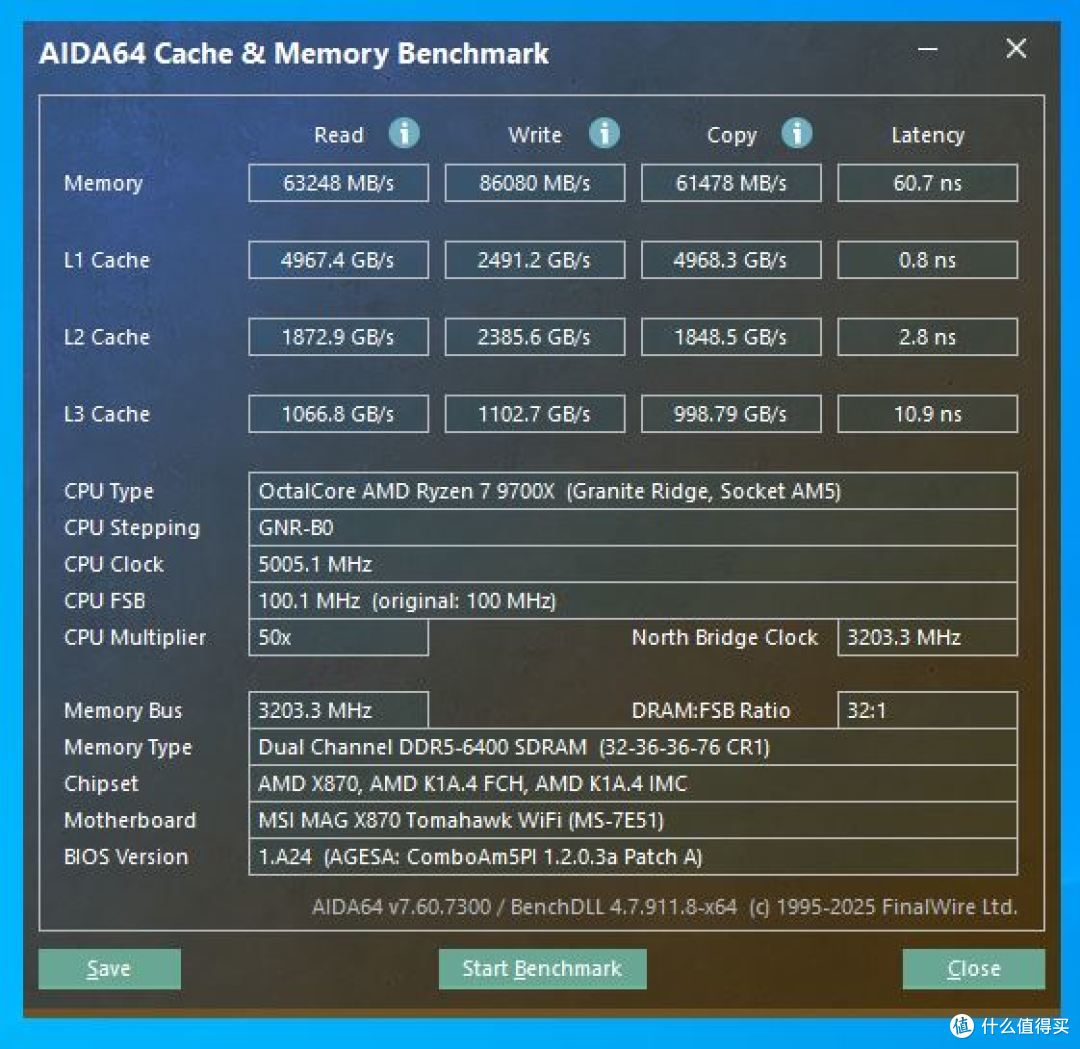Image resolution: width=1080 pixels, height=1049 pixels.
Task: Click the Motherboard MSI MAG X870 field
Action: (x=633, y=820)
